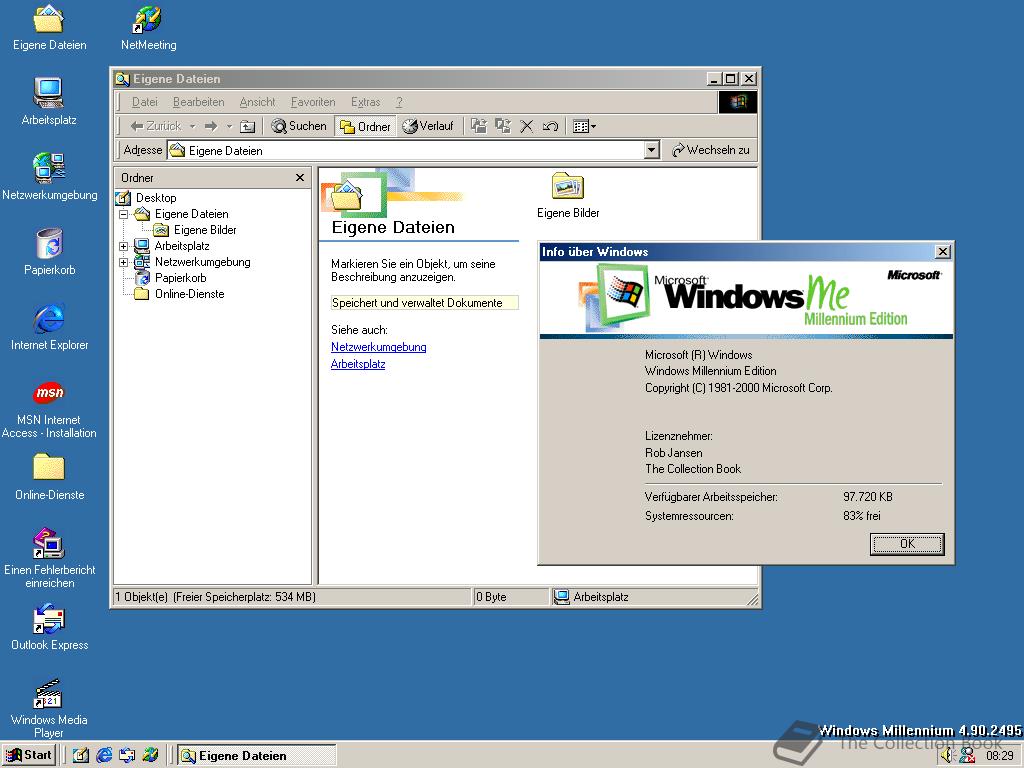The height and width of the screenshot is (768, 1024).
Task: Open Eigene Dateien desktop icon
Action: [49, 27]
